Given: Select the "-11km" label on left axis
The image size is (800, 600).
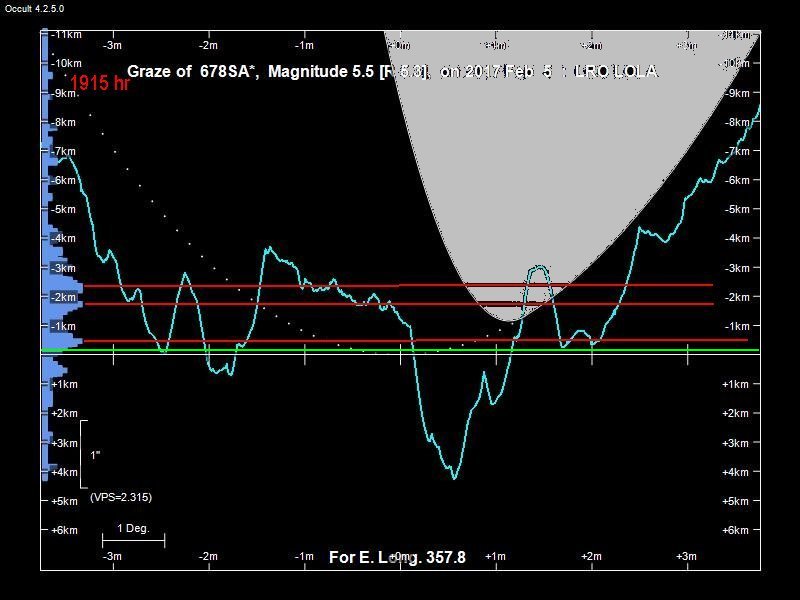Looking at the screenshot, I should [x=66, y=35].
